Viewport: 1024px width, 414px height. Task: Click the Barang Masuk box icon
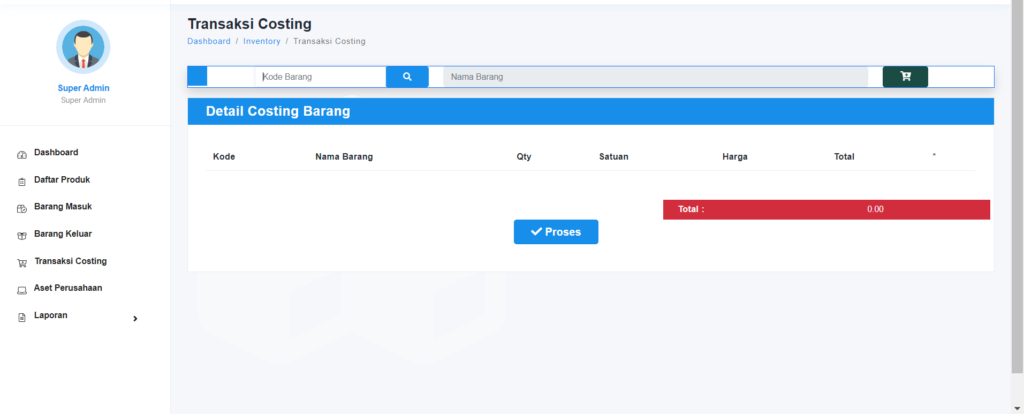(x=21, y=209)
